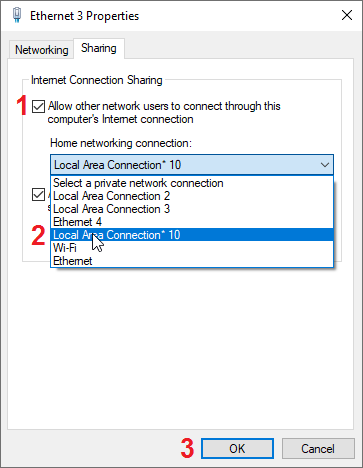Confirm settings with the OK button
This screenshot has width=363, height=468.
[x=237, y=449]
